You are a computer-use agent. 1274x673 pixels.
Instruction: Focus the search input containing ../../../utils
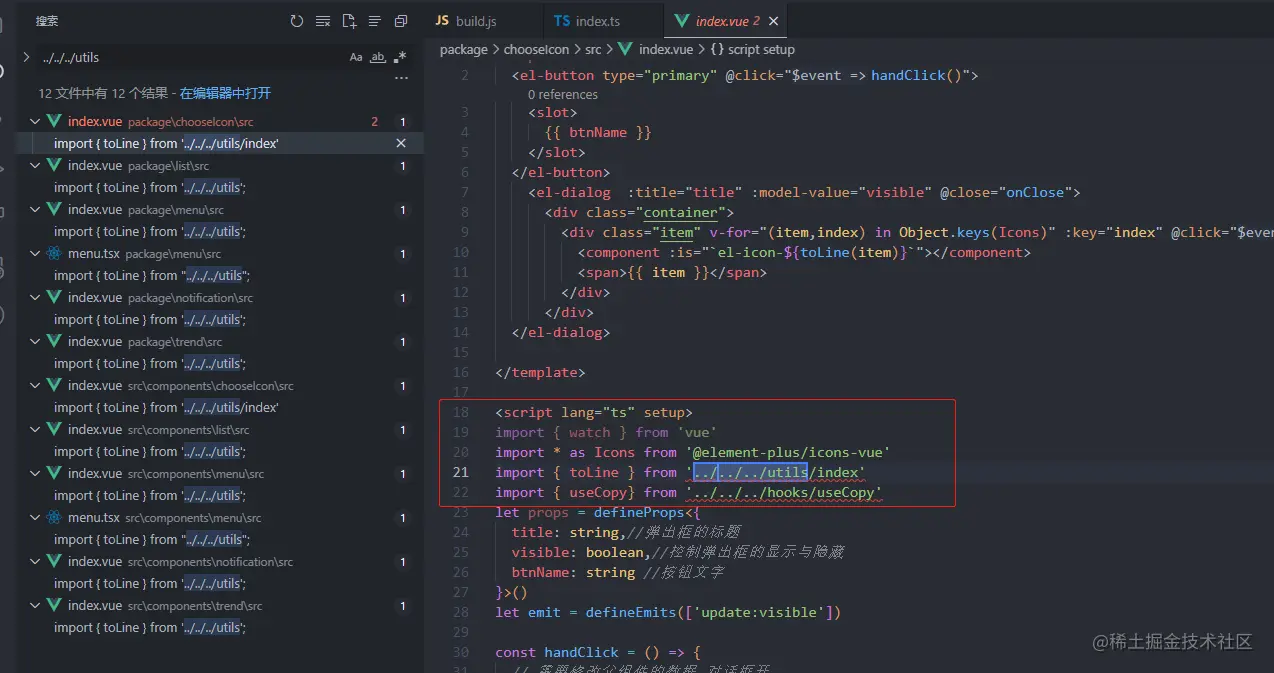(190, 57)
